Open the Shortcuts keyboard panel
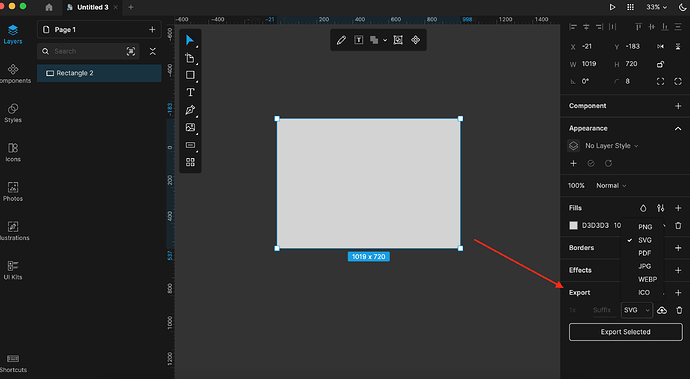 pyautogui.click(x=13, y=363)
